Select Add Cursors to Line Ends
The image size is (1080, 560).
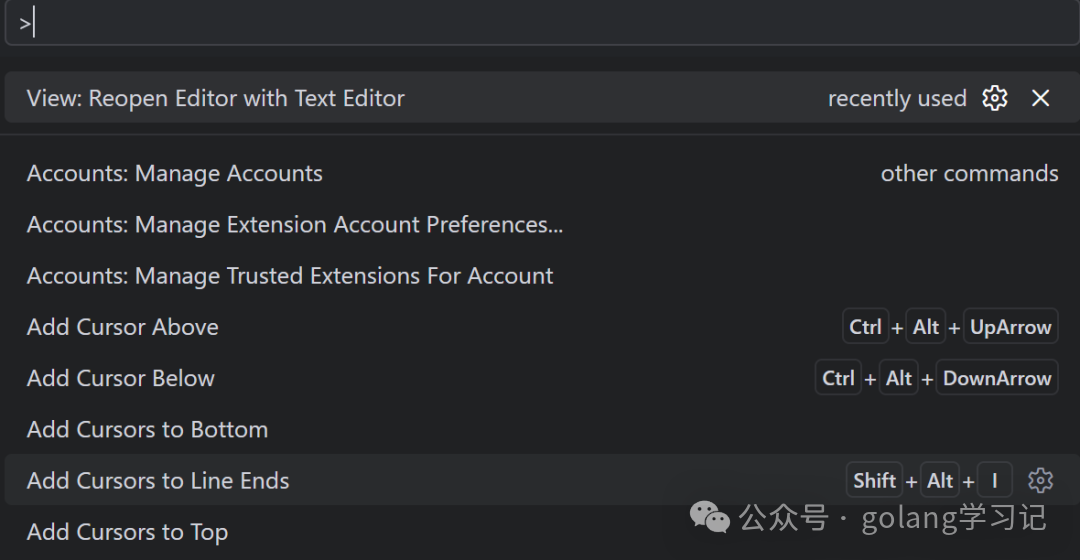(x=158, y=480)
